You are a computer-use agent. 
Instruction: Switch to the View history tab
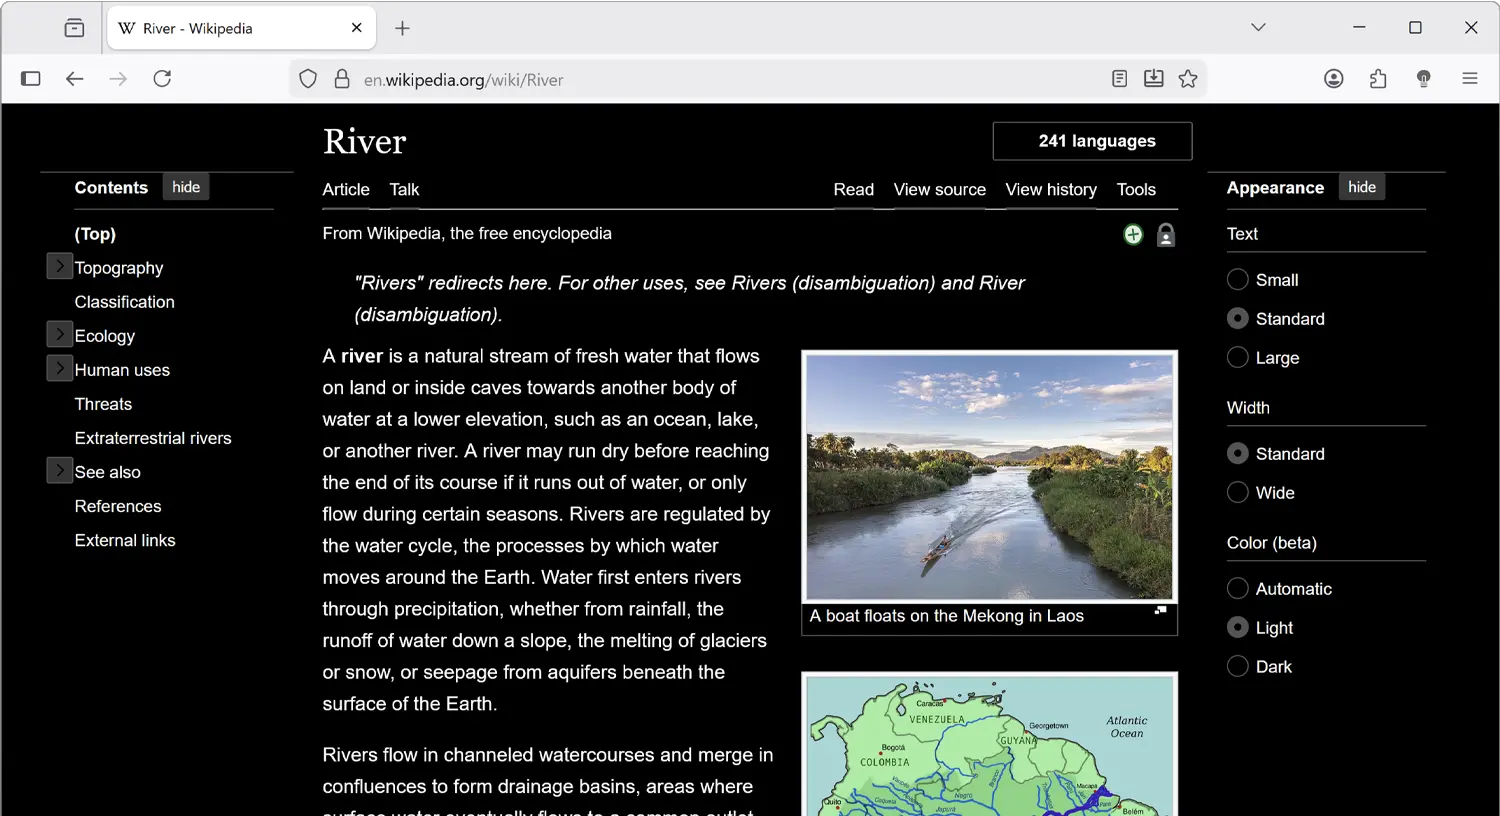tap(1050, 189)
